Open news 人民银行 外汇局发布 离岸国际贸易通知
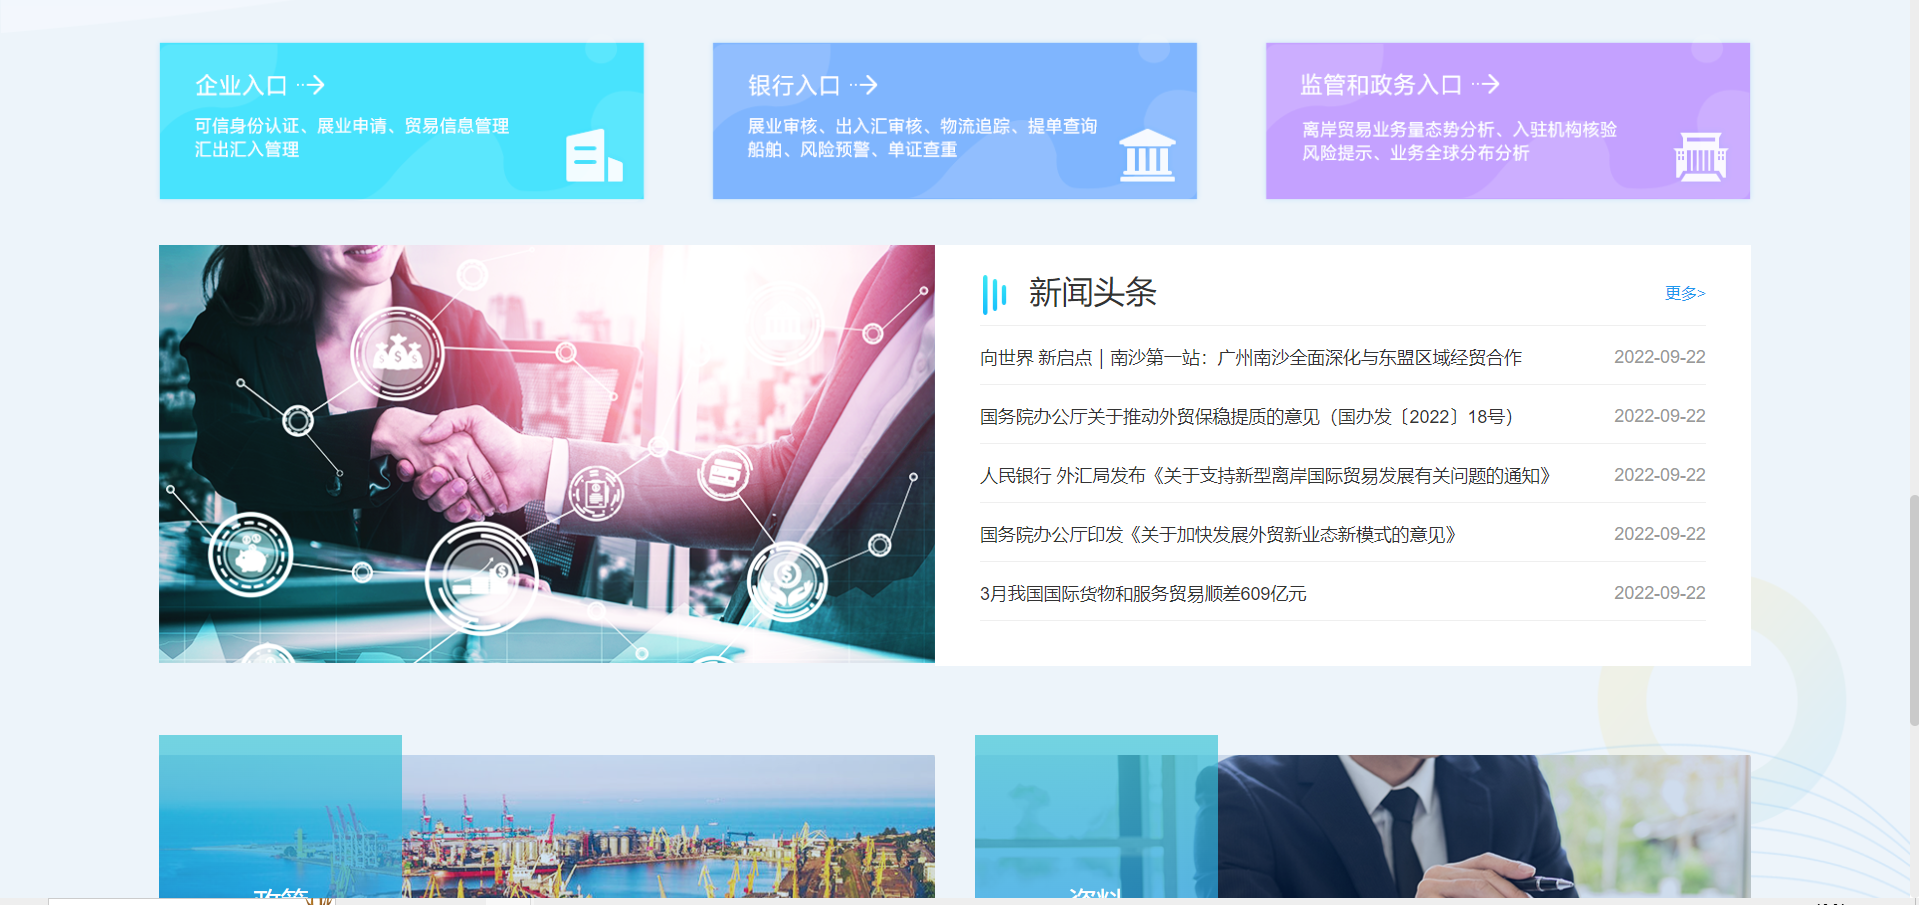Viewport: 1919px width, 905px height. (1266, 475)
